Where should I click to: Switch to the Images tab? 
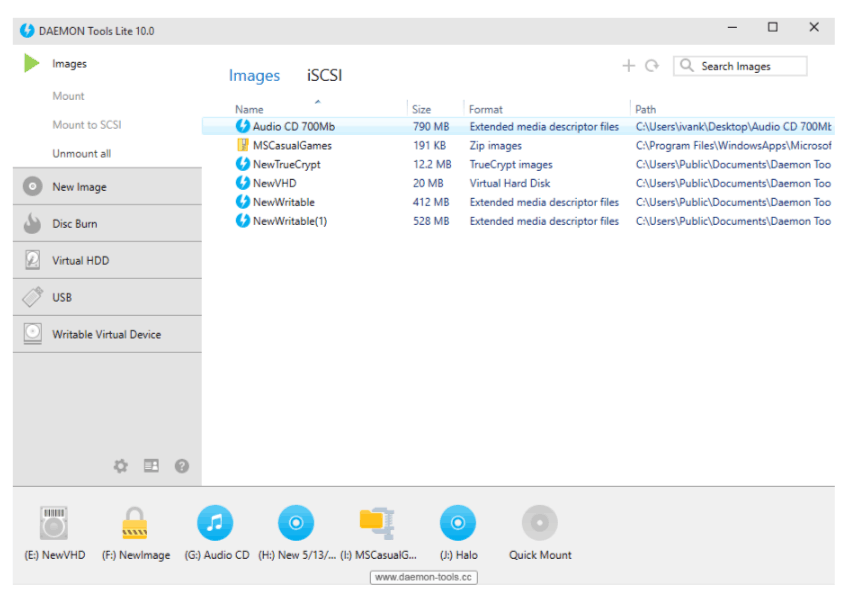click(254, 75)
